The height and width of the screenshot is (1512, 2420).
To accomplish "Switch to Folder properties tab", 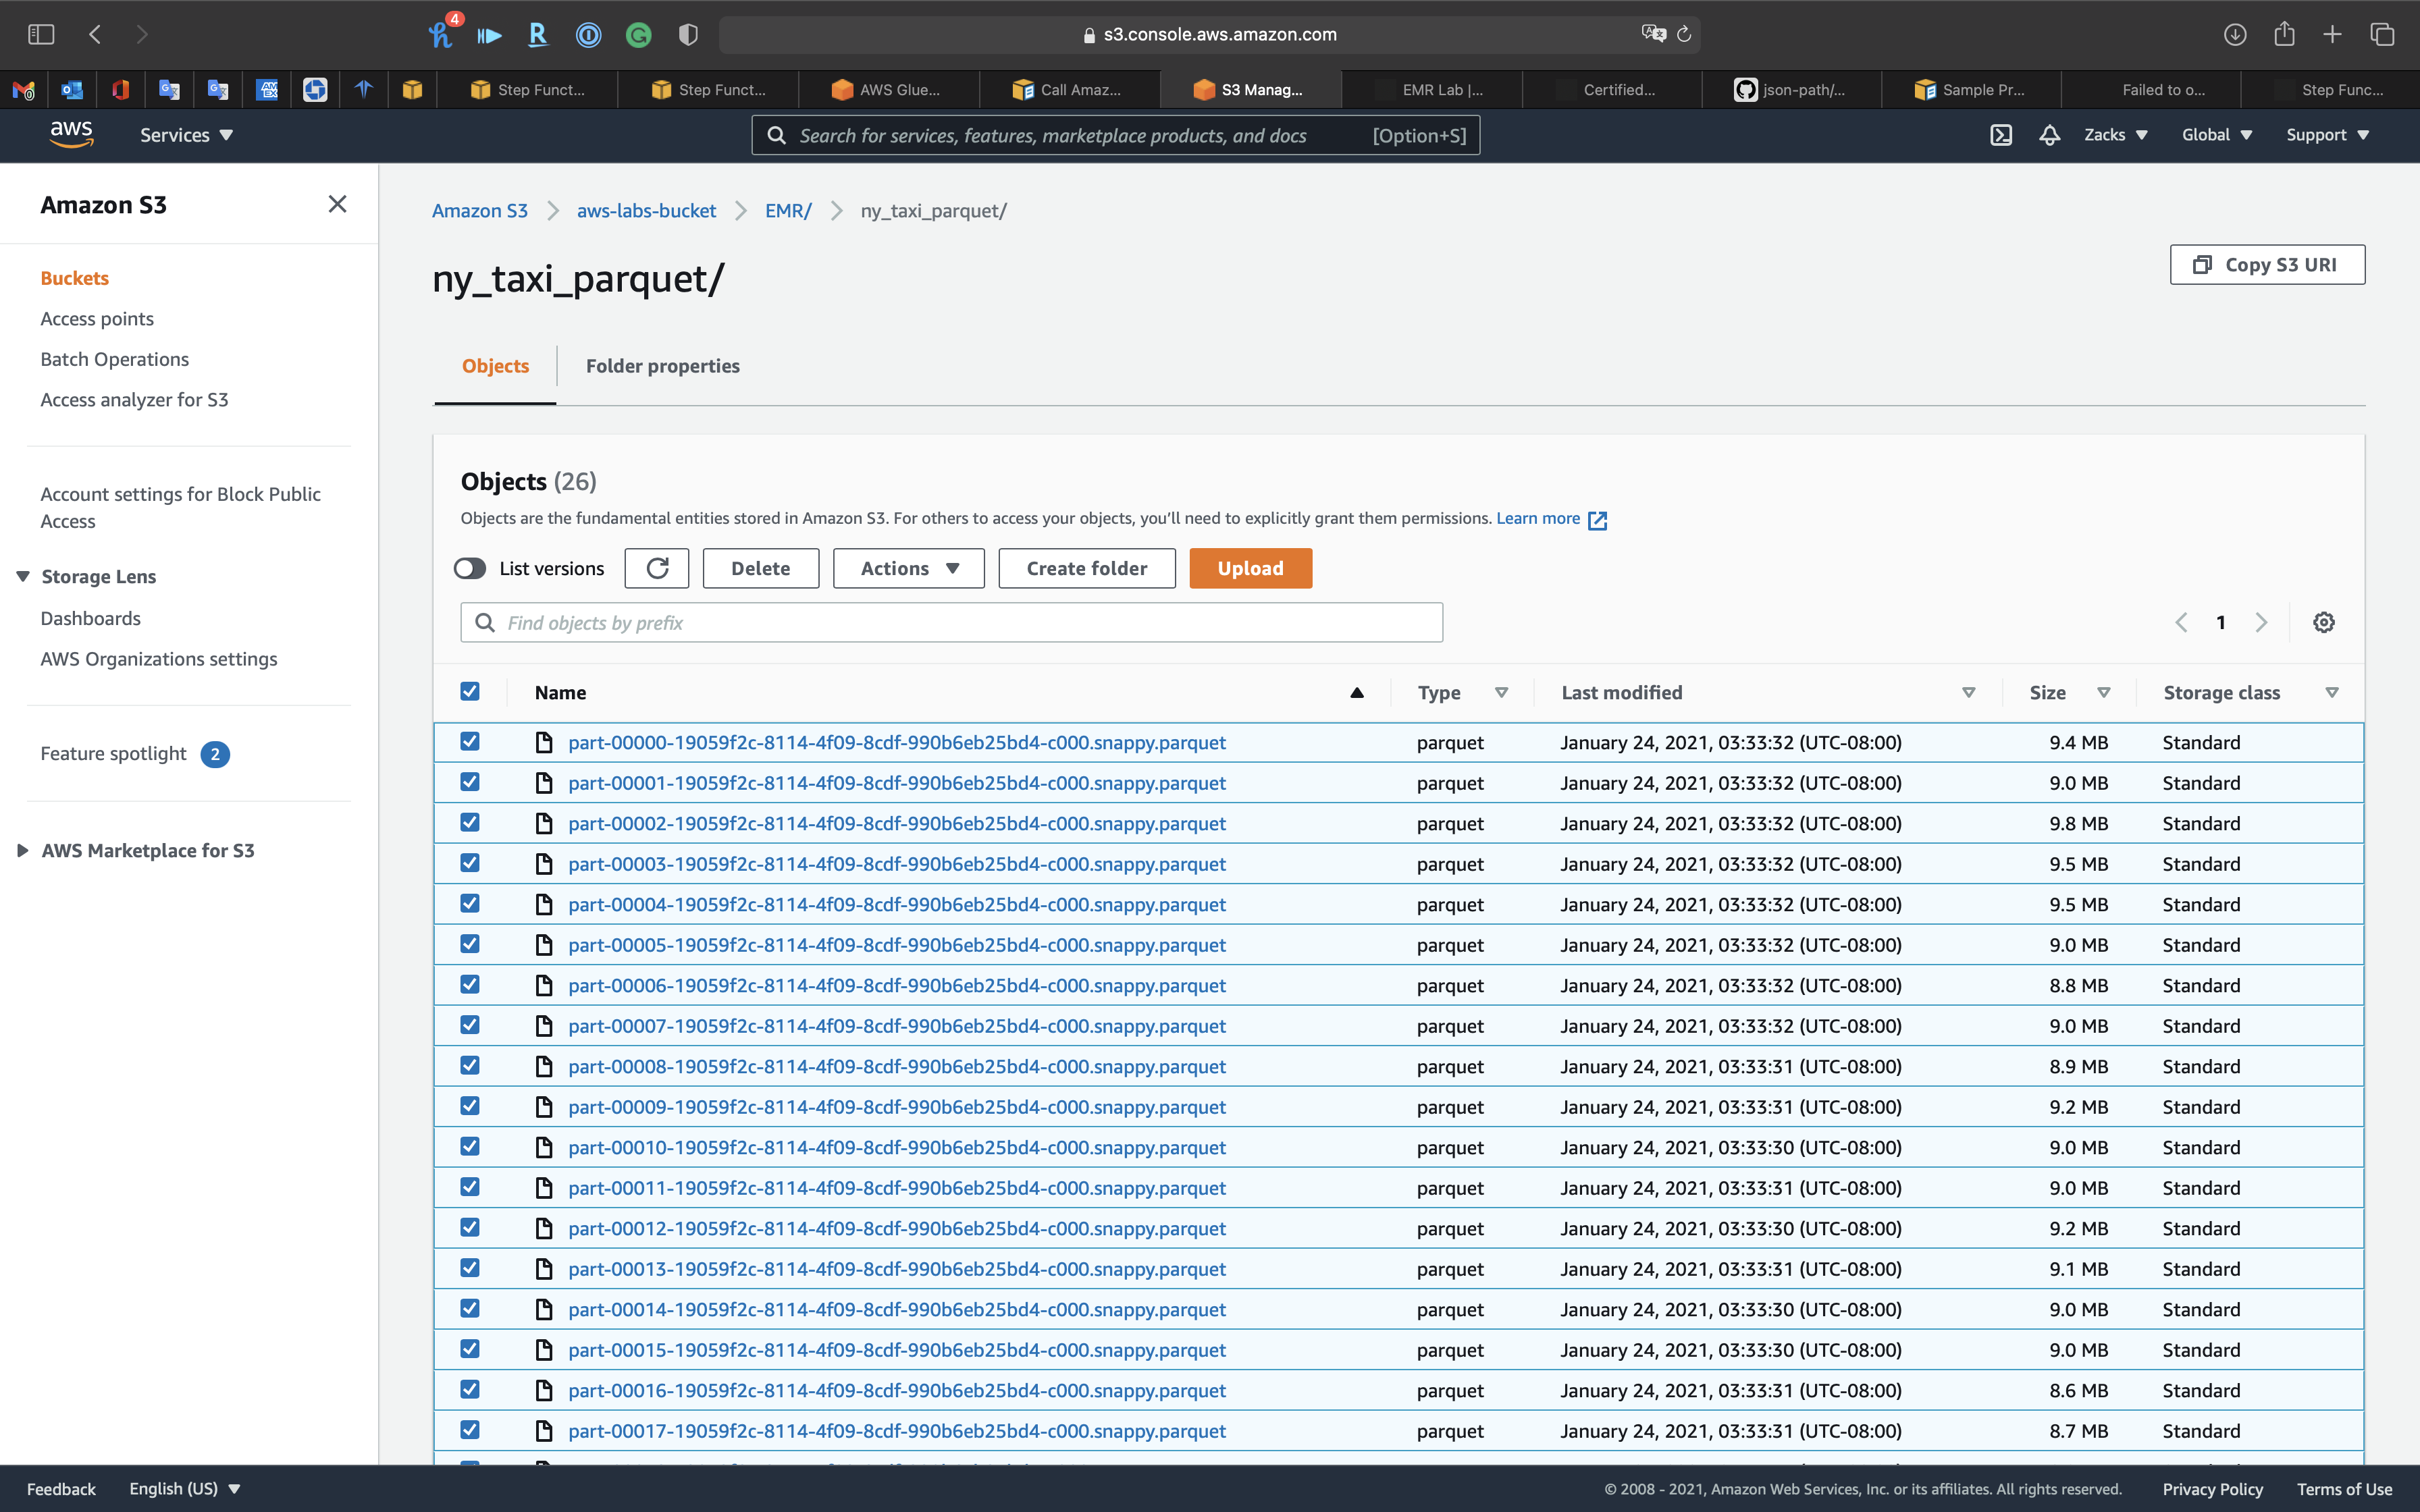I will tap(662, 366).
